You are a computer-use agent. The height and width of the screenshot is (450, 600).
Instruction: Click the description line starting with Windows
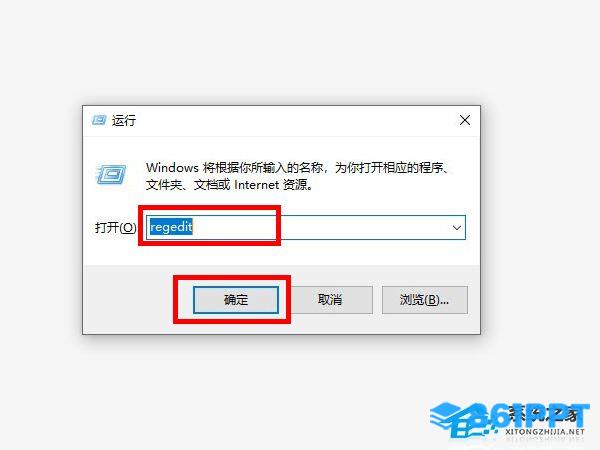[298, 168]
